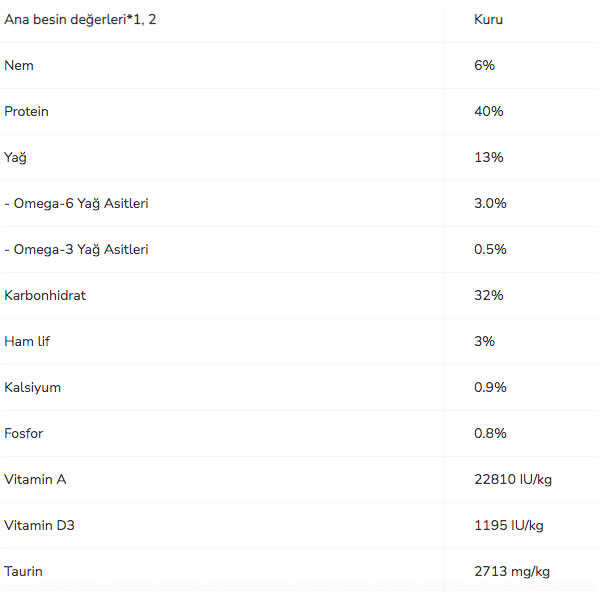Select the 0.8% phosphorus value
Viewport: 600px width, 600px height.
point(490,433)
